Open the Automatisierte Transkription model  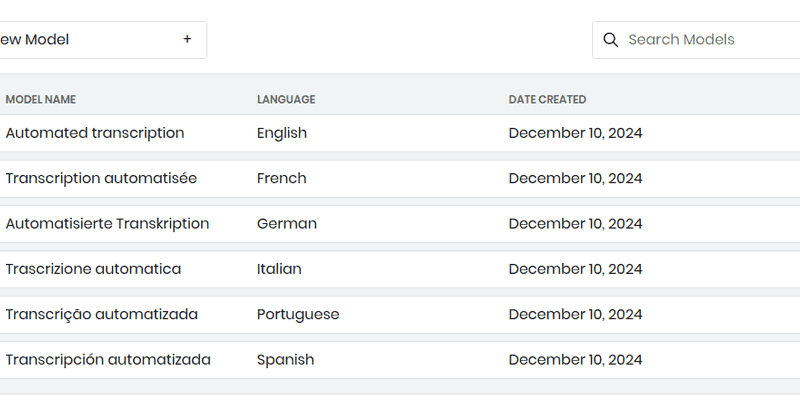tap(107, 224)
